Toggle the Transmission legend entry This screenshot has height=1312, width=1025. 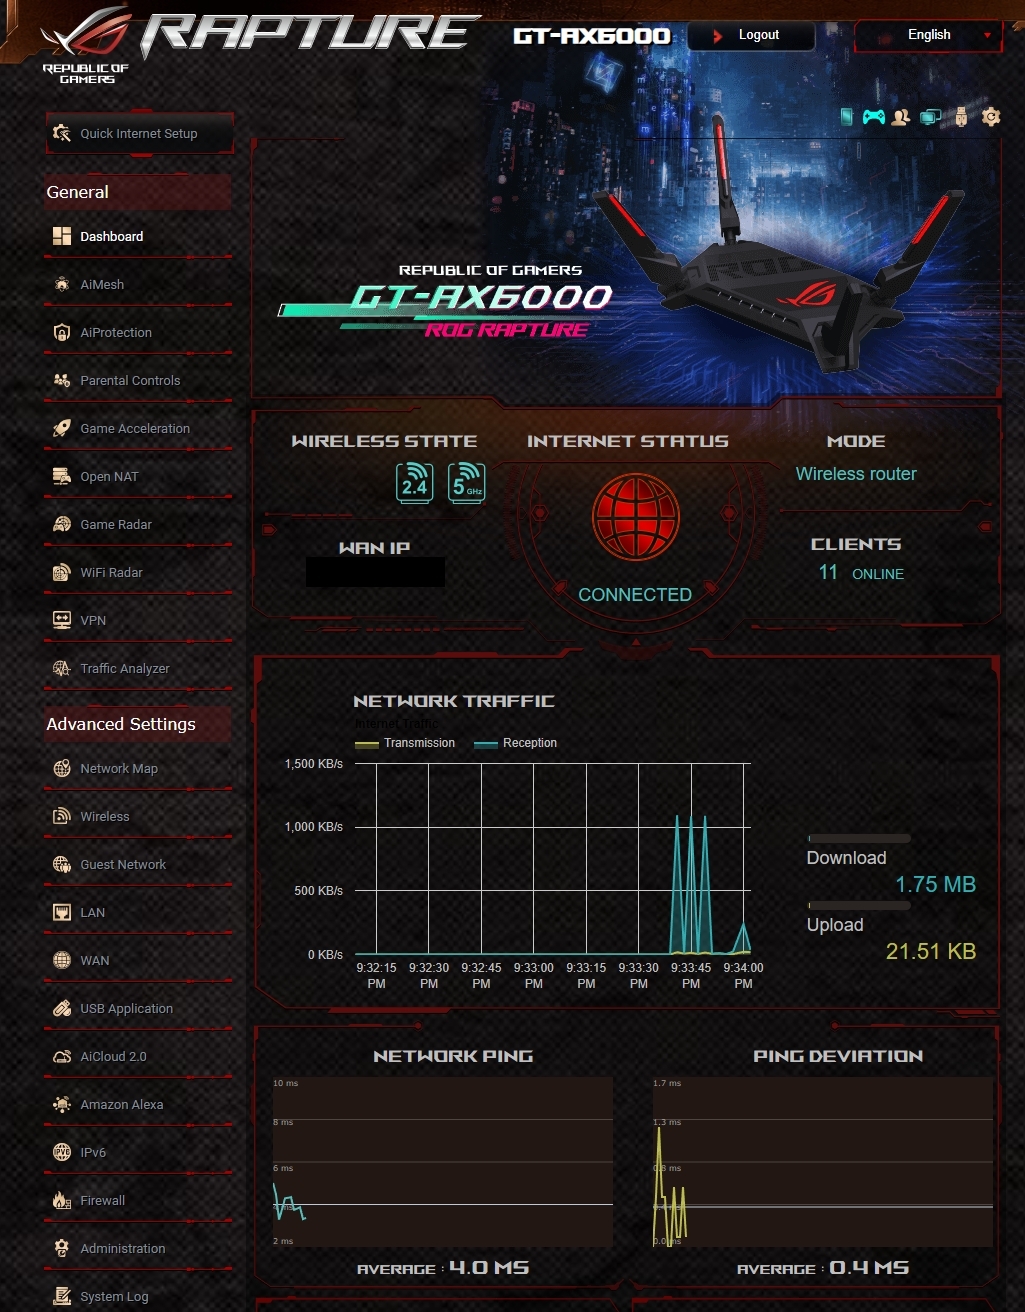[x=405, y=743]
